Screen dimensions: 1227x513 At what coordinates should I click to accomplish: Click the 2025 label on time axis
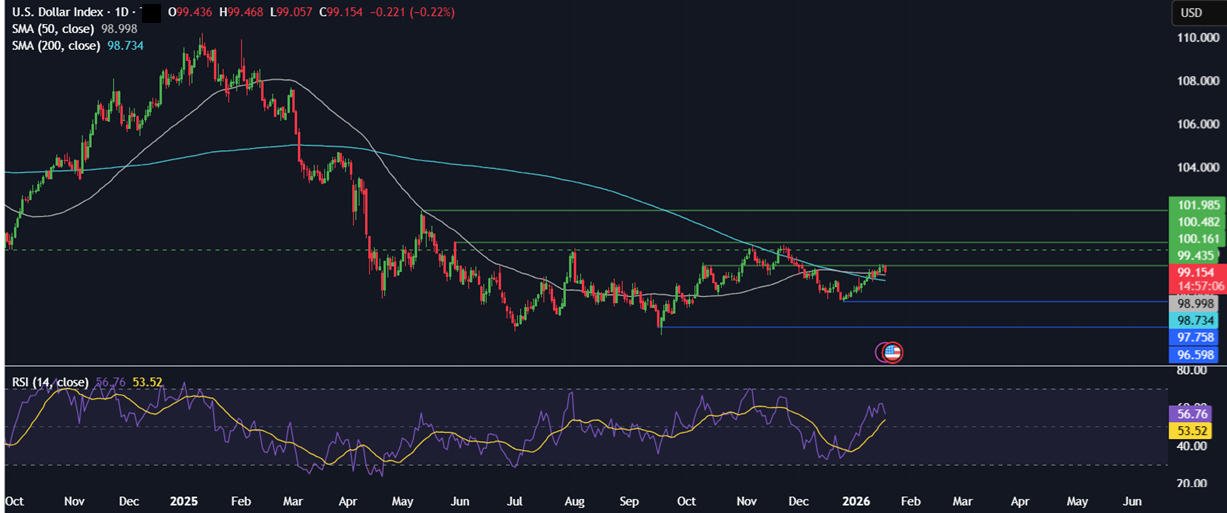pyautogui.click(x=185, y=499)
